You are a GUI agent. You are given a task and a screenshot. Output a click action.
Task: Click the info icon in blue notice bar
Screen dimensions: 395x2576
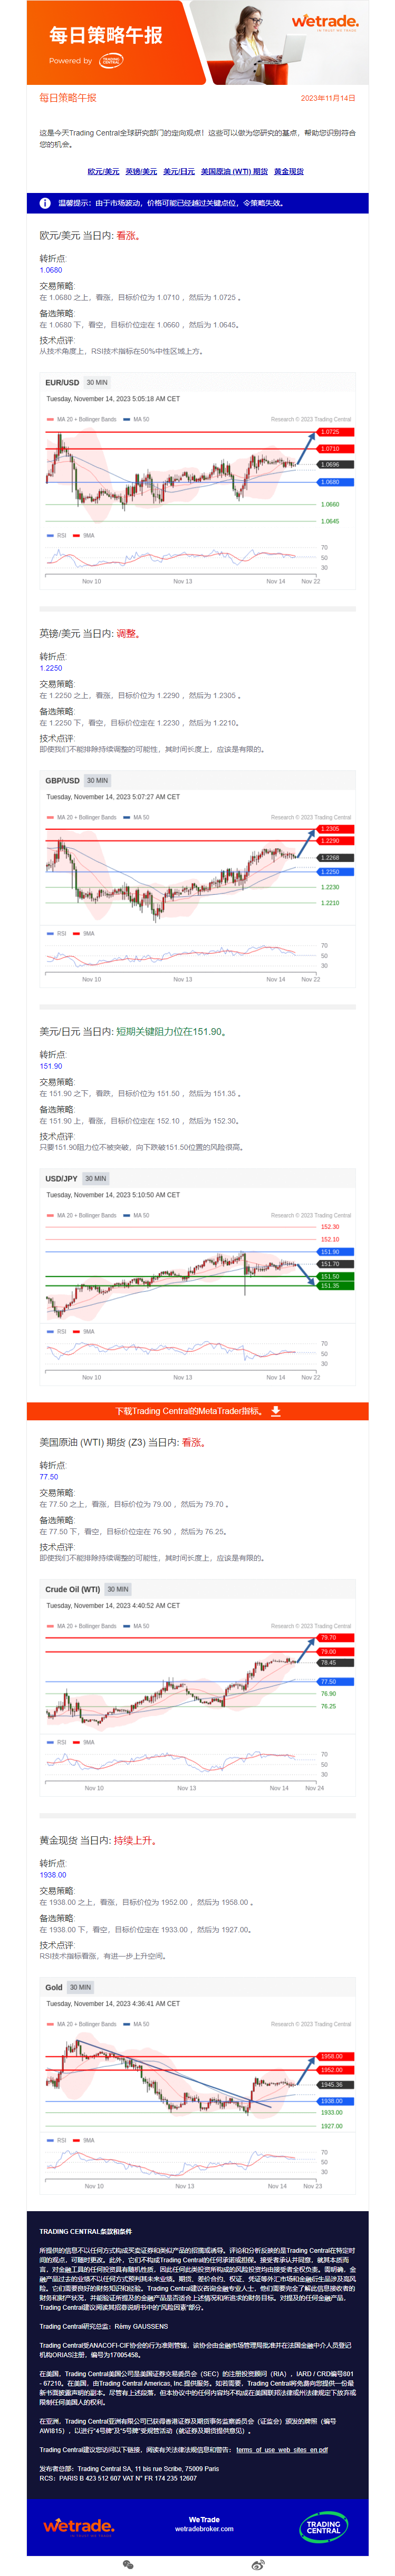coord(45,203)
